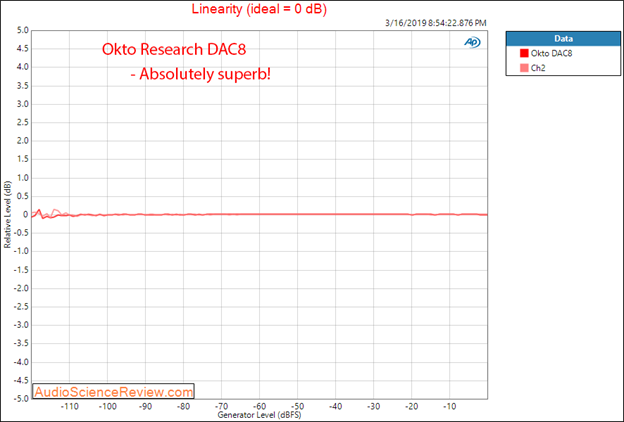The height and width of the screenshot is (422, 624).
Task: Click the Ch2 legend label
Action: [538, 68]
